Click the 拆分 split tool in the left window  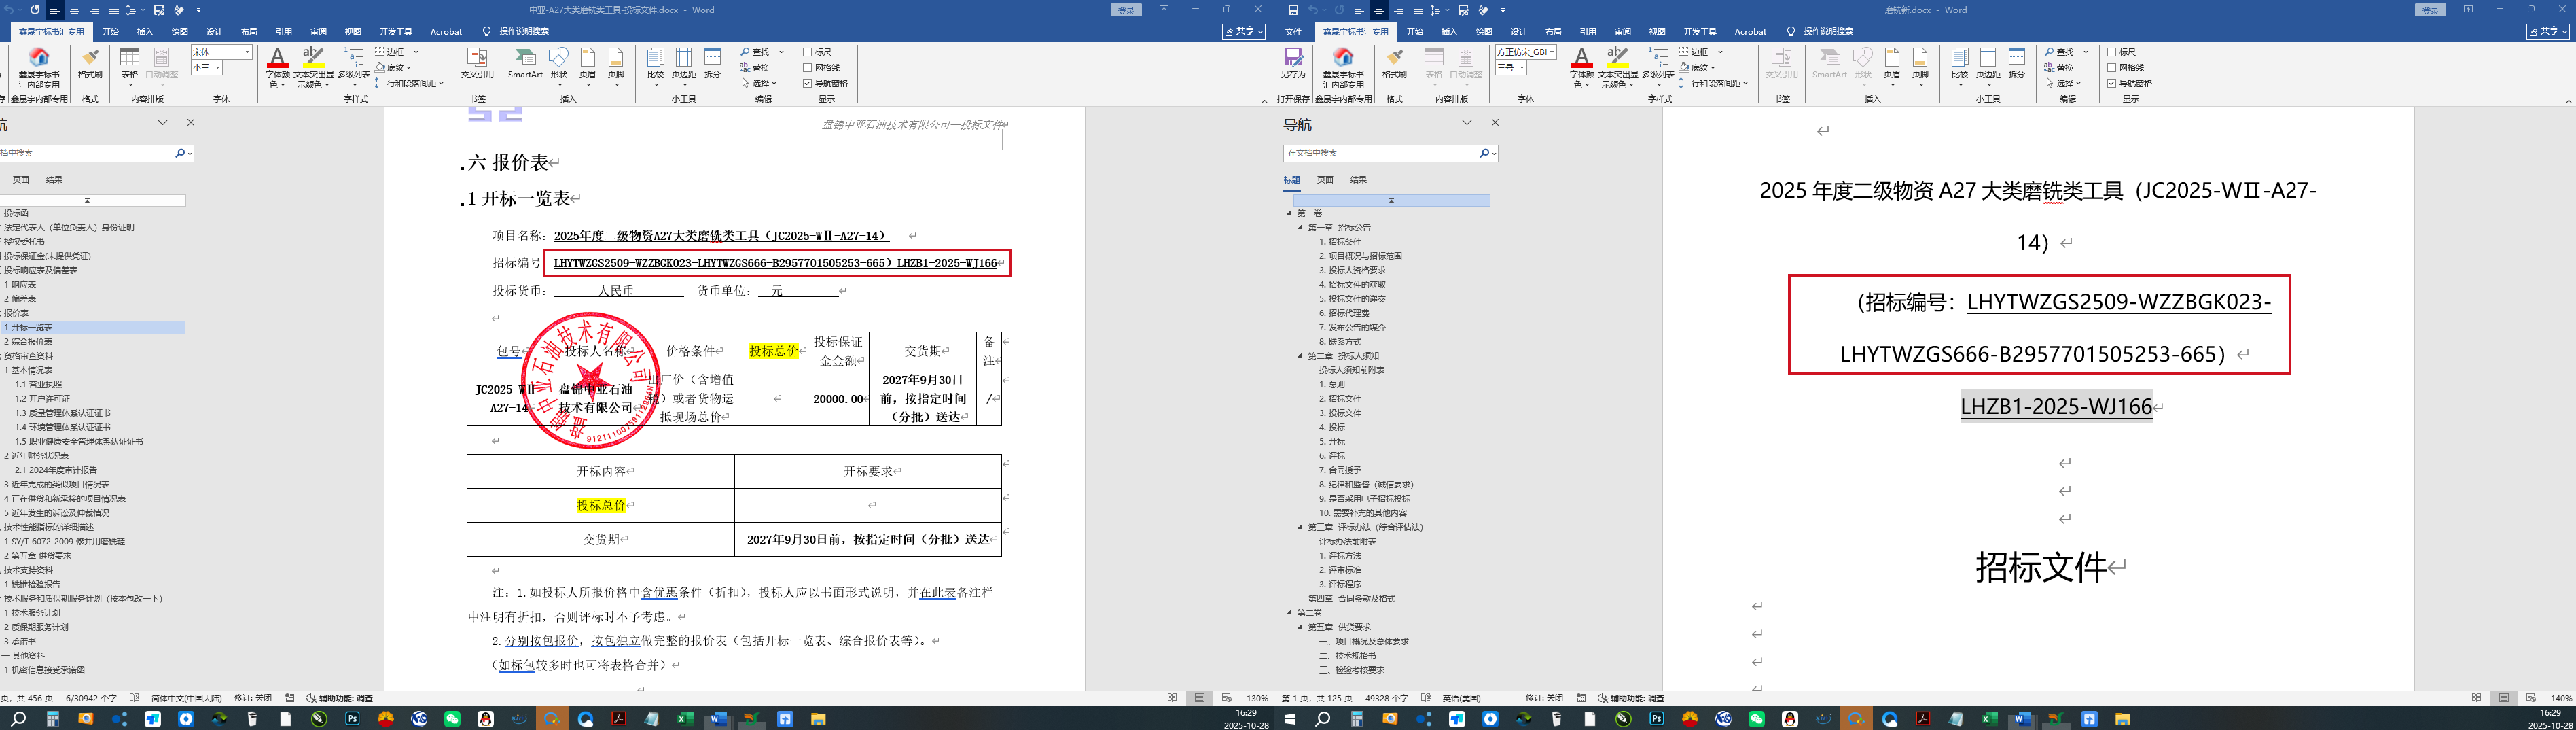point(712,63)
